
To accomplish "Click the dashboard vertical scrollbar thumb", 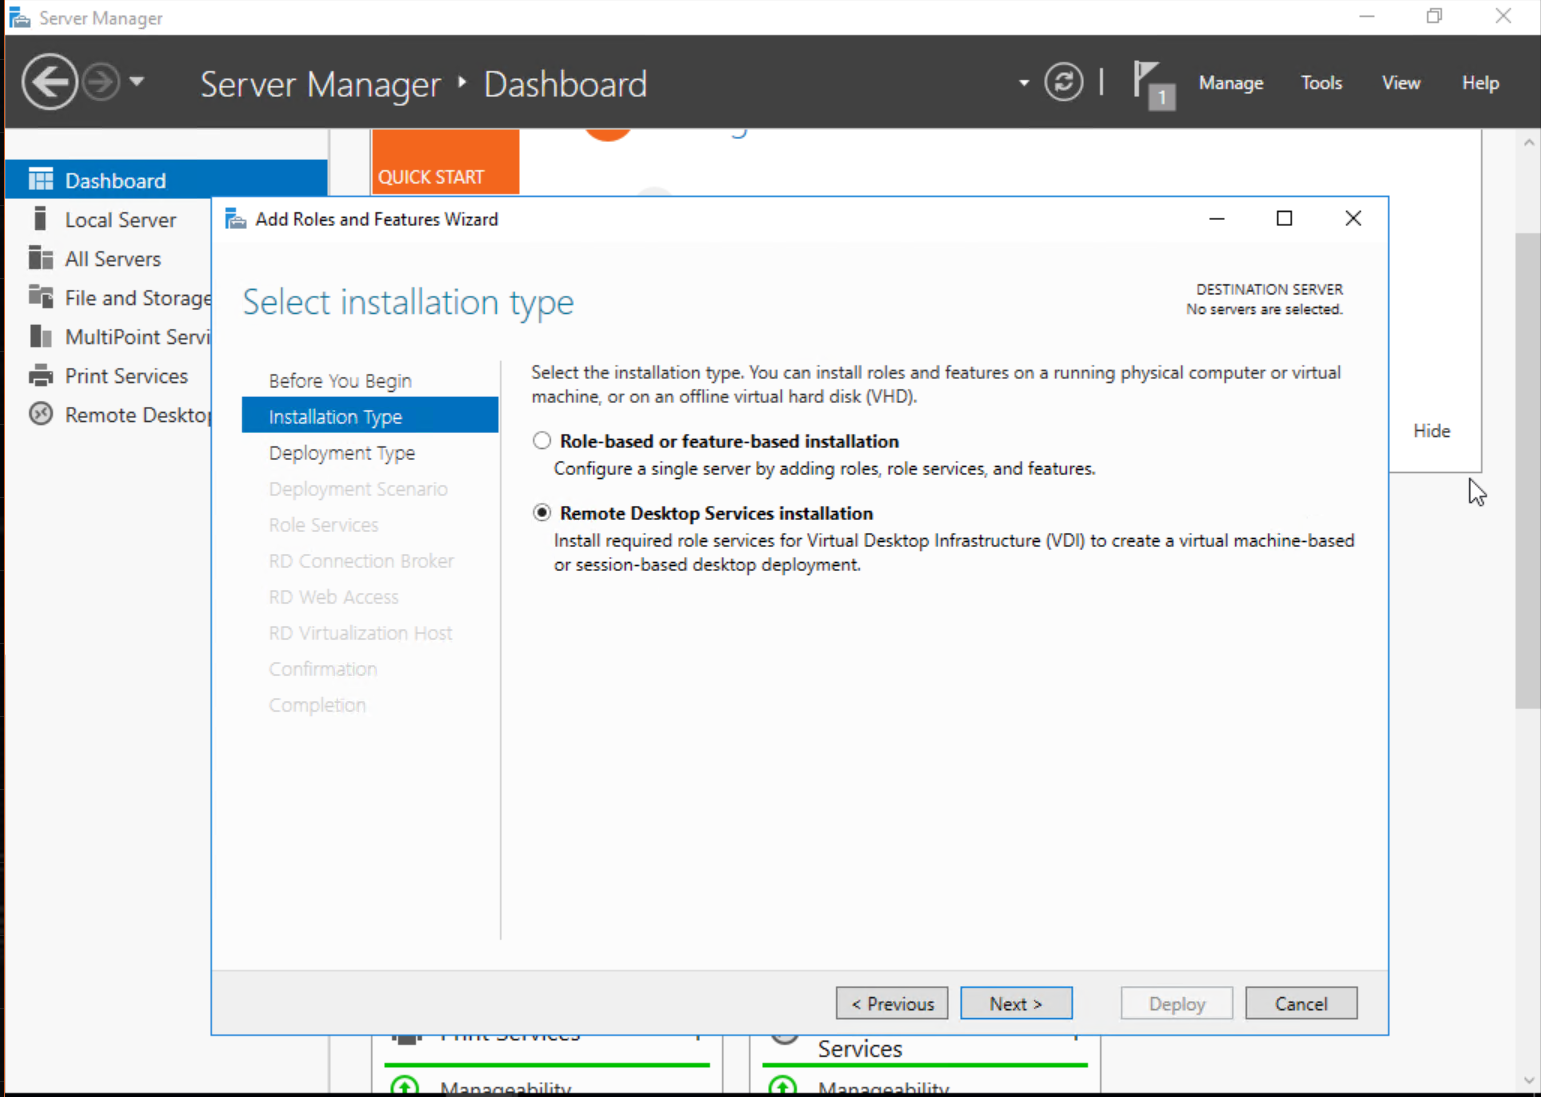I will (x=1528, y=470).
